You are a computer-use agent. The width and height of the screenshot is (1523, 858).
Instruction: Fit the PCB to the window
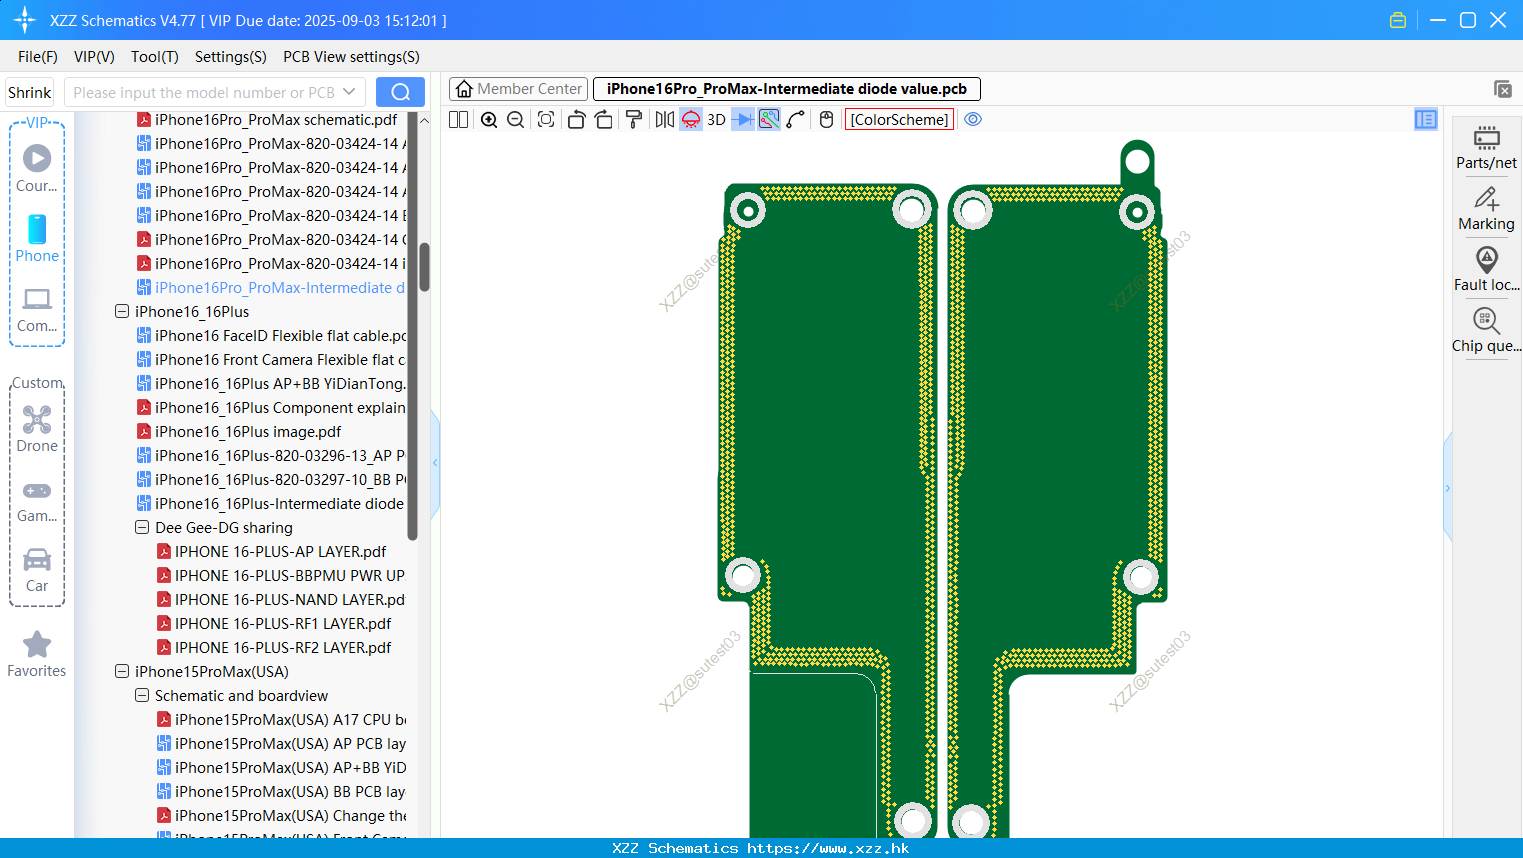546,119
